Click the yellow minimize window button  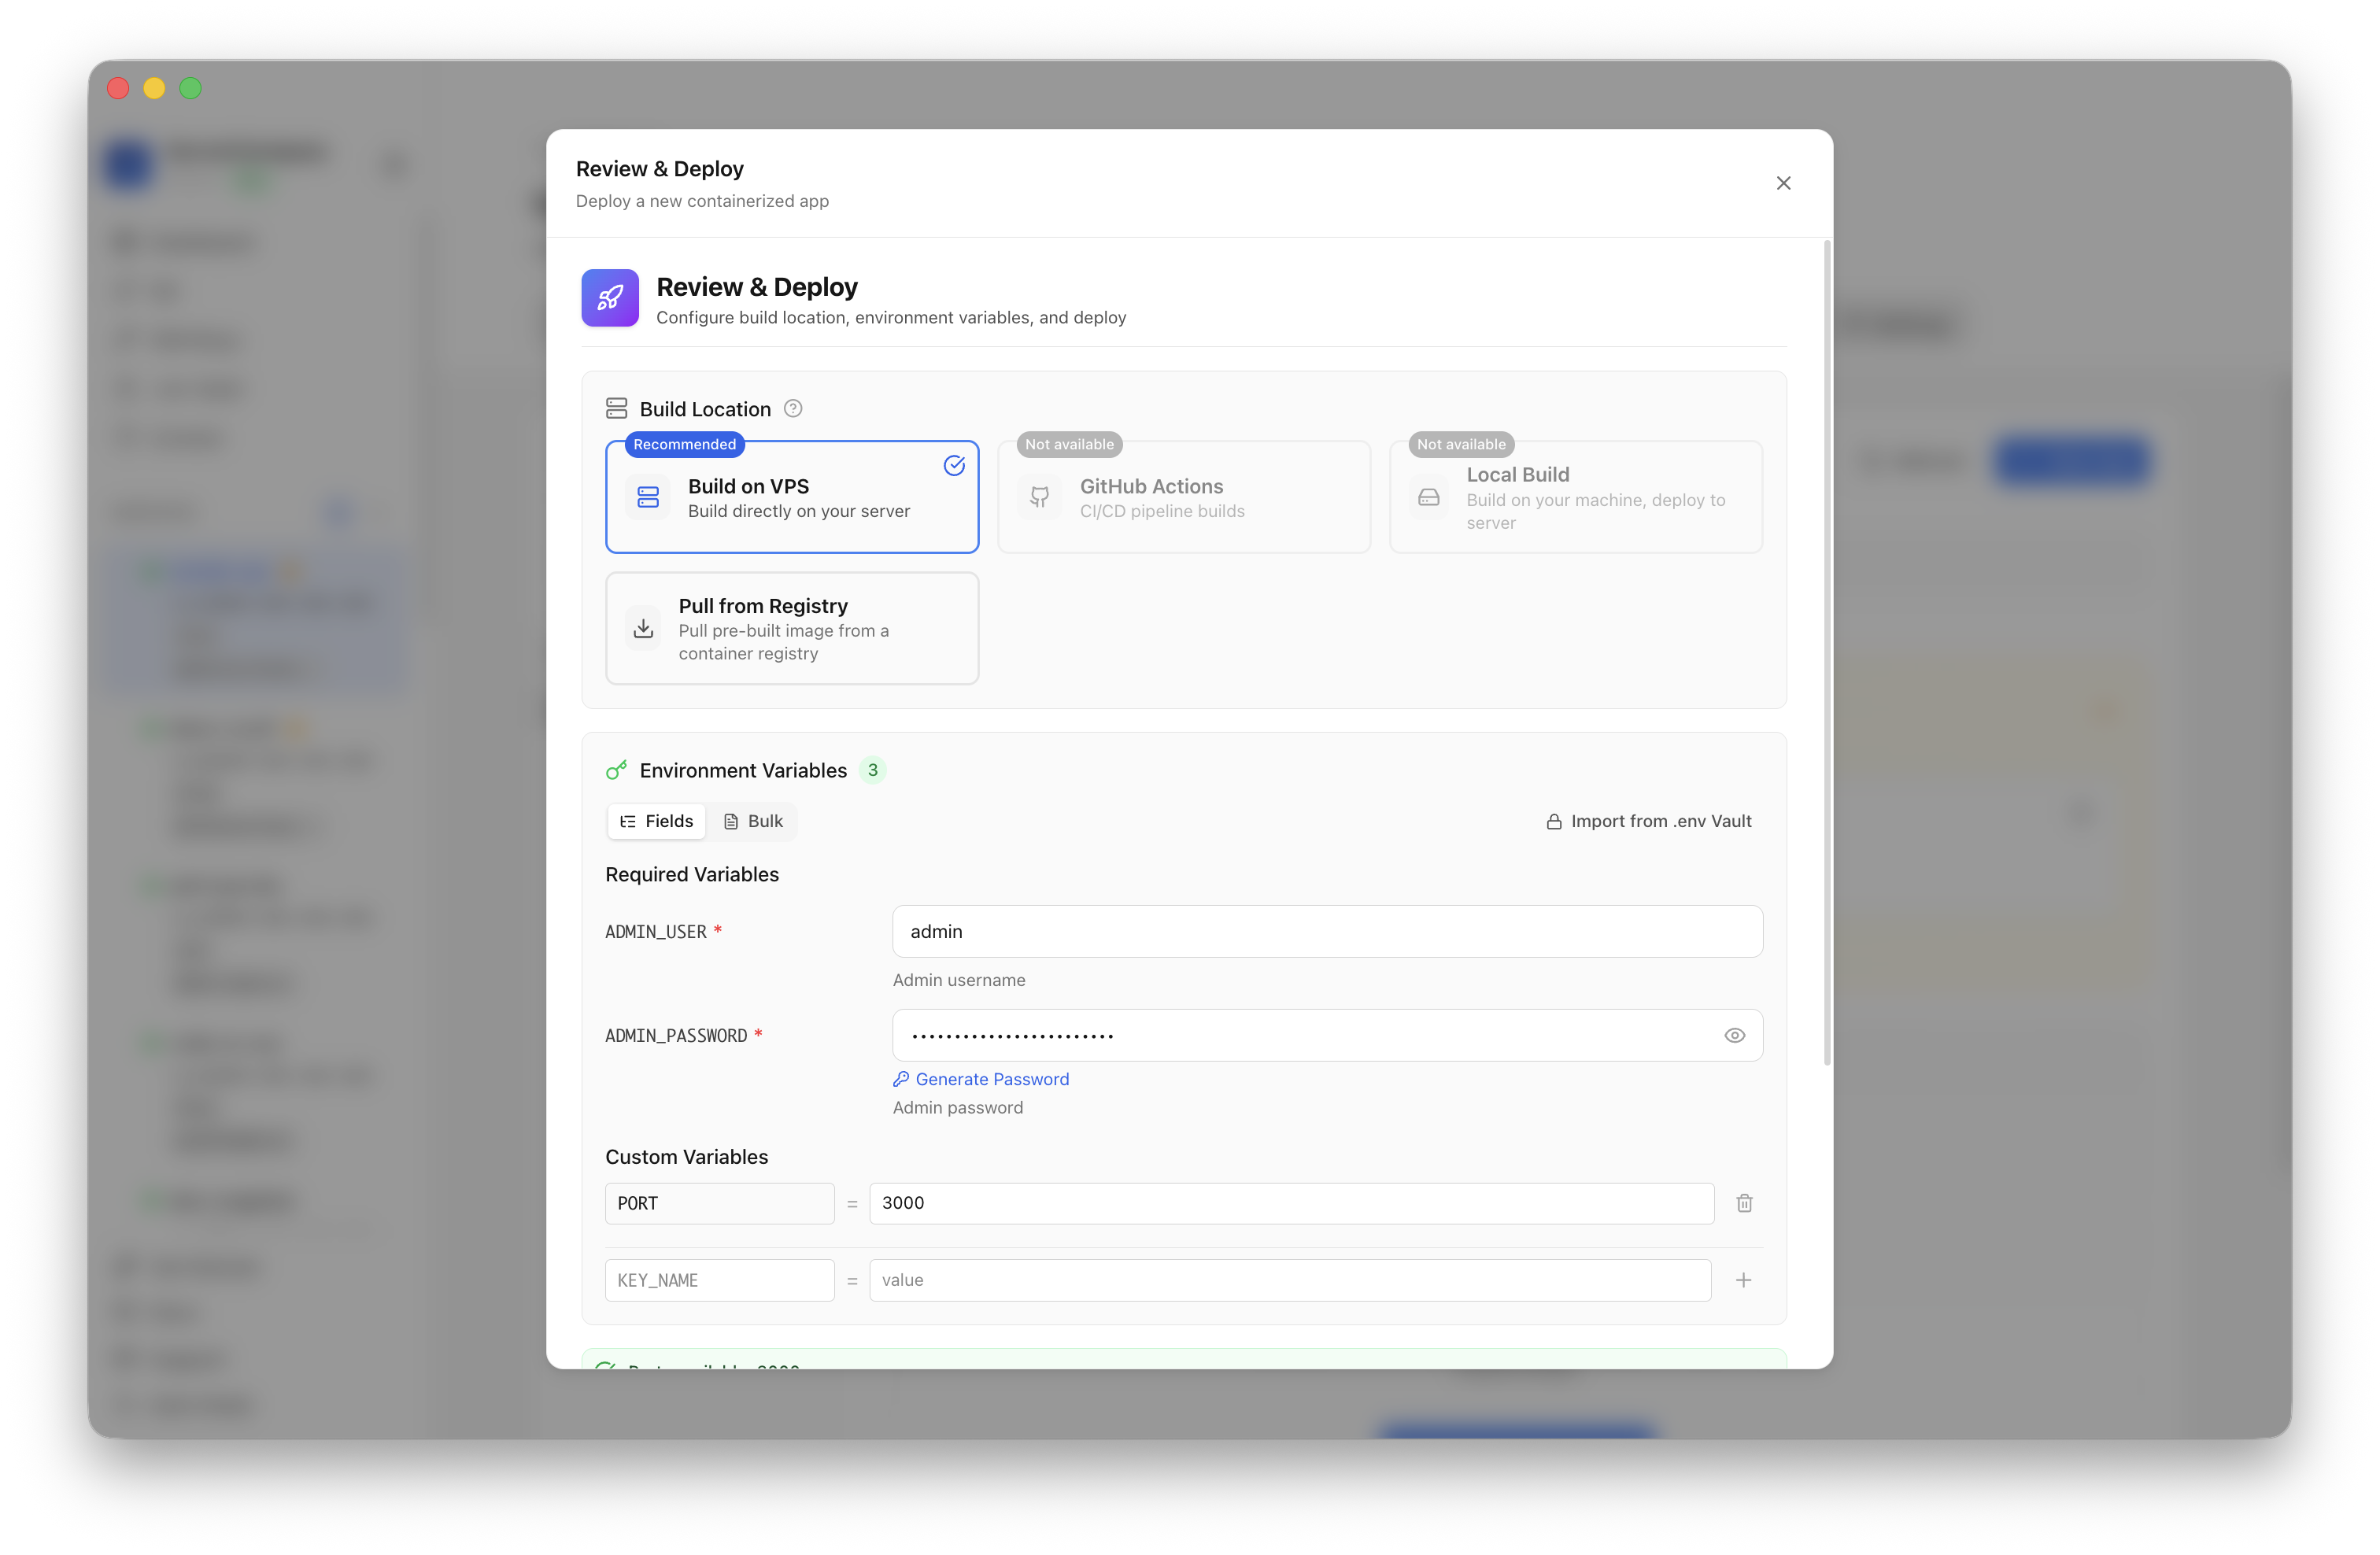click(x=154, y=88)
